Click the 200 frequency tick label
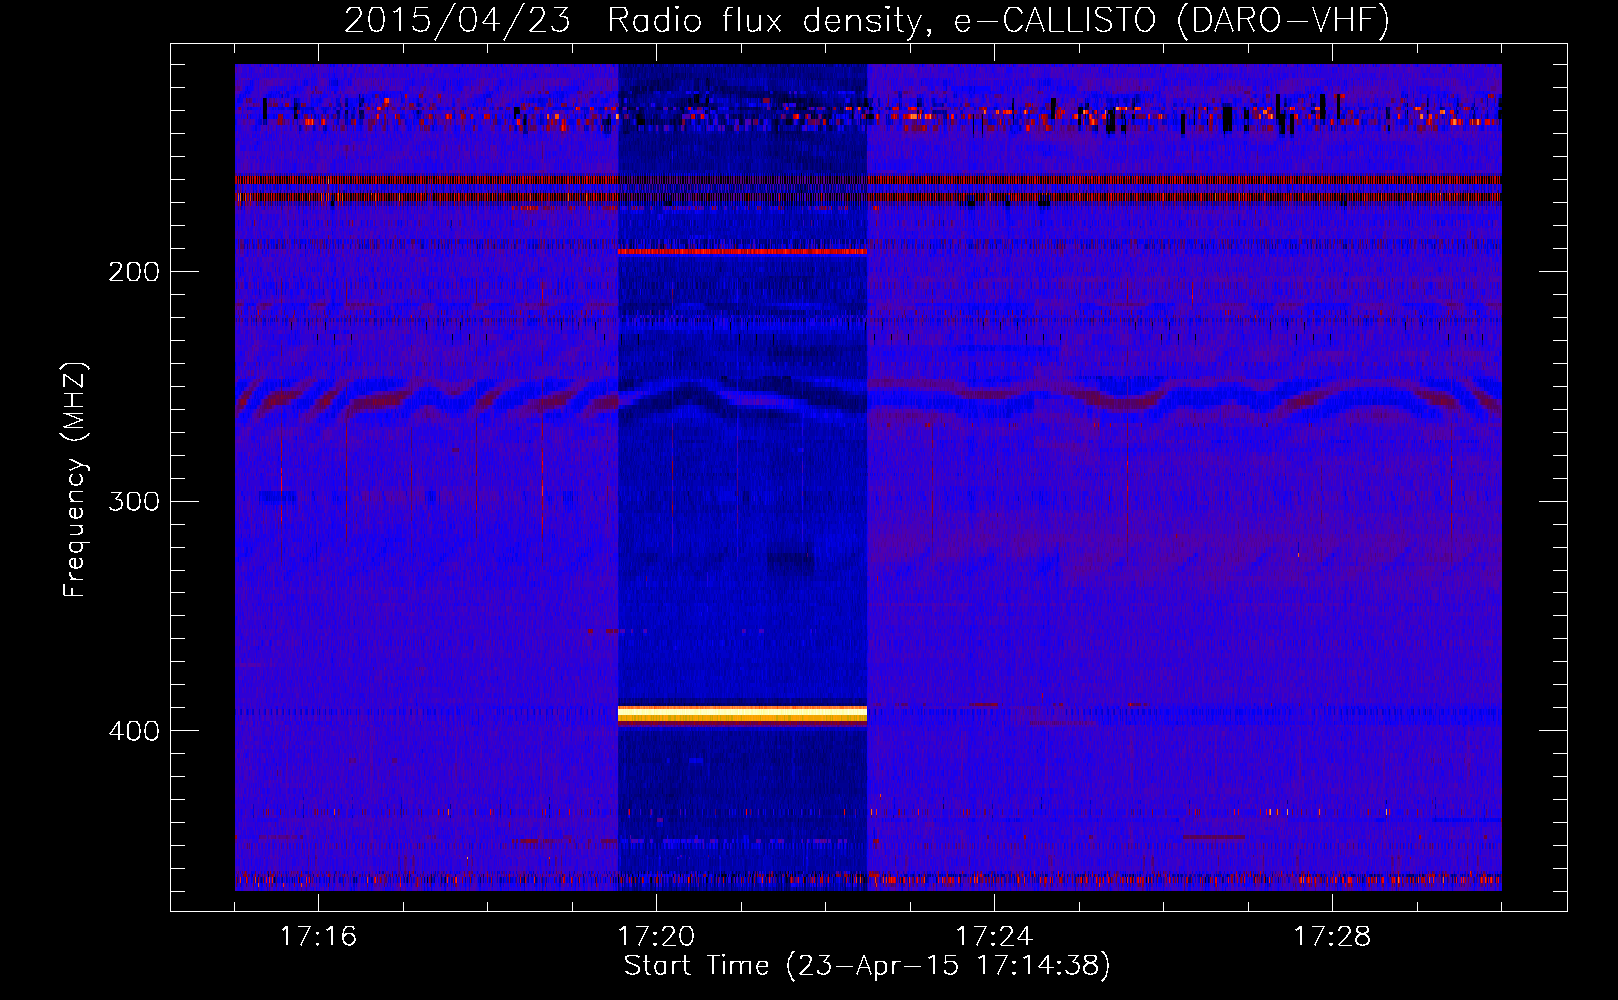 (134, 272)
